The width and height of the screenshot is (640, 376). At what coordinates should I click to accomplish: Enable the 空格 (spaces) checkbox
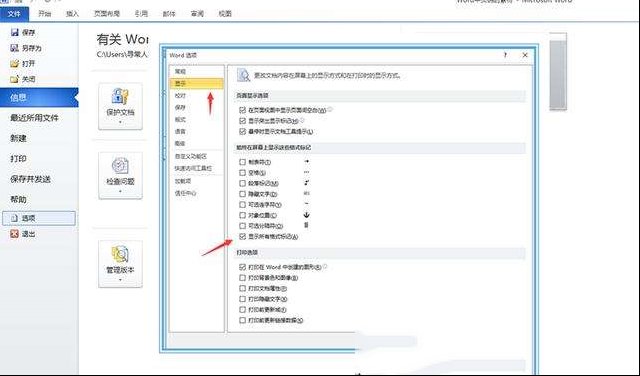click(242, 173)
